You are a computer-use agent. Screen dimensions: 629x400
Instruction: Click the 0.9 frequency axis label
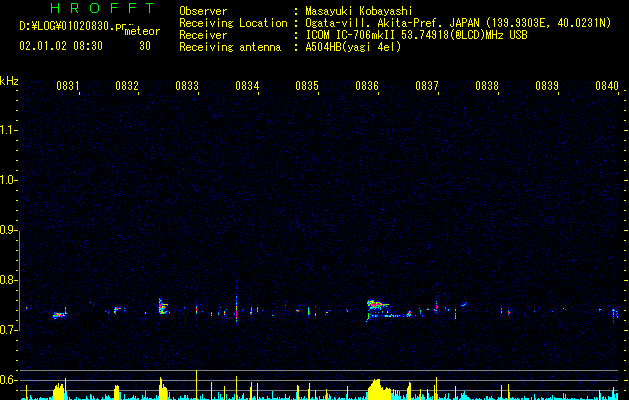pos(8,230)
